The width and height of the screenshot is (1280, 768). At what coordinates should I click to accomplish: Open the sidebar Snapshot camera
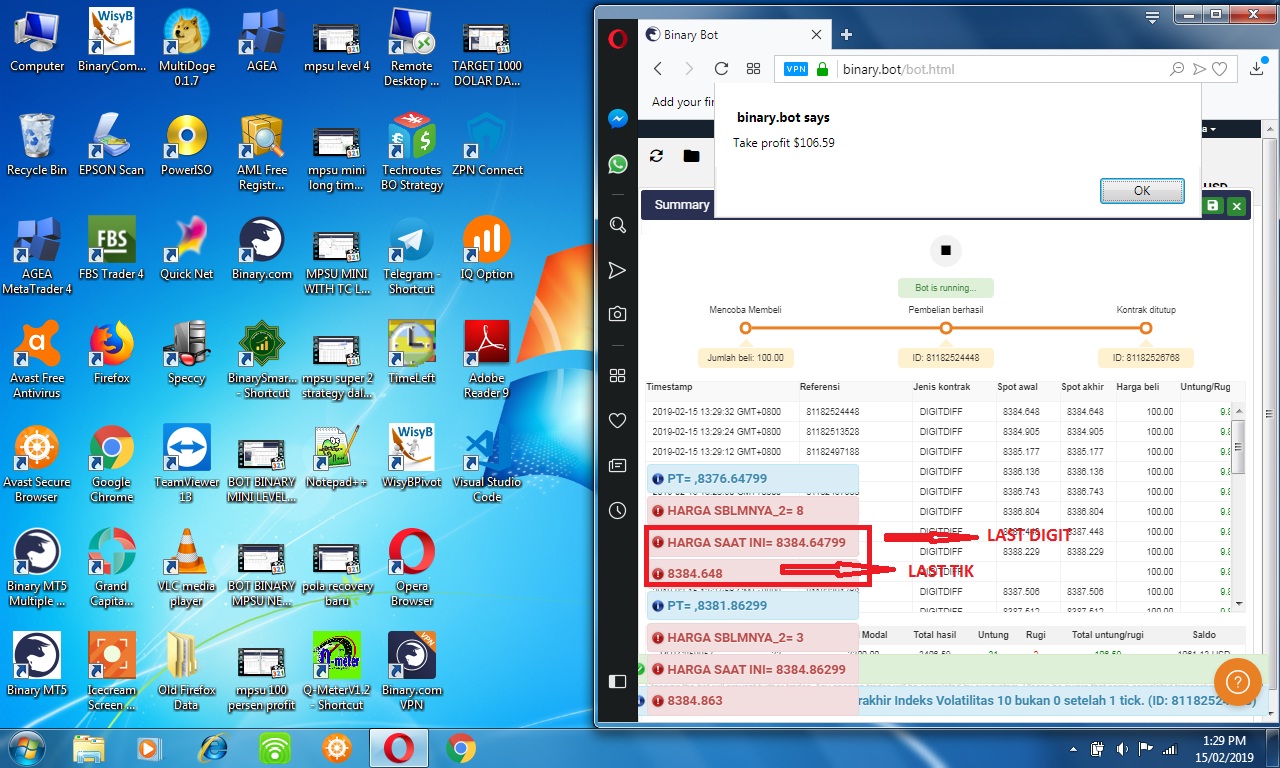click(618, 314)
